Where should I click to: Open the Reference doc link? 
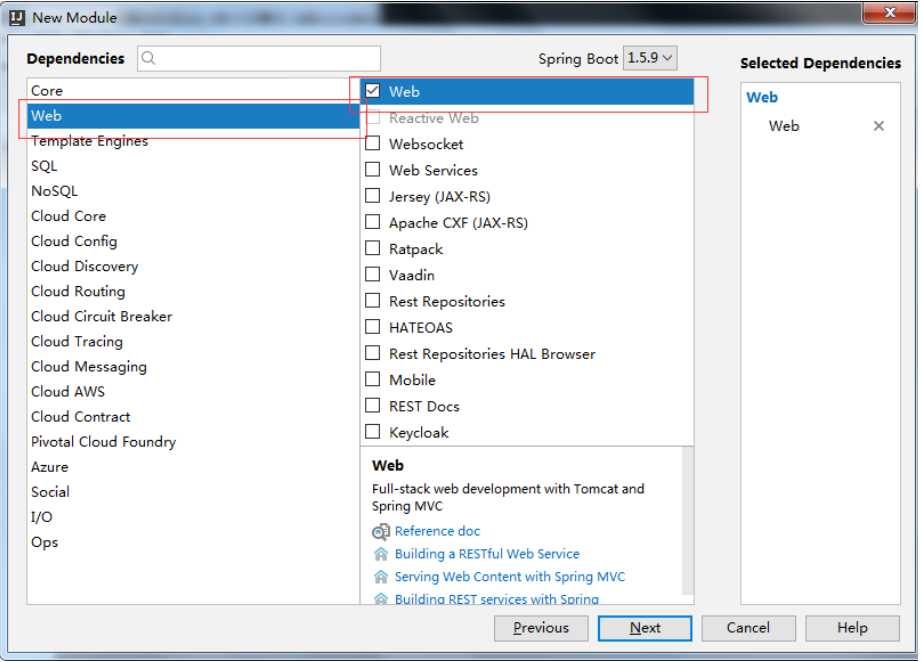(437, 531)
